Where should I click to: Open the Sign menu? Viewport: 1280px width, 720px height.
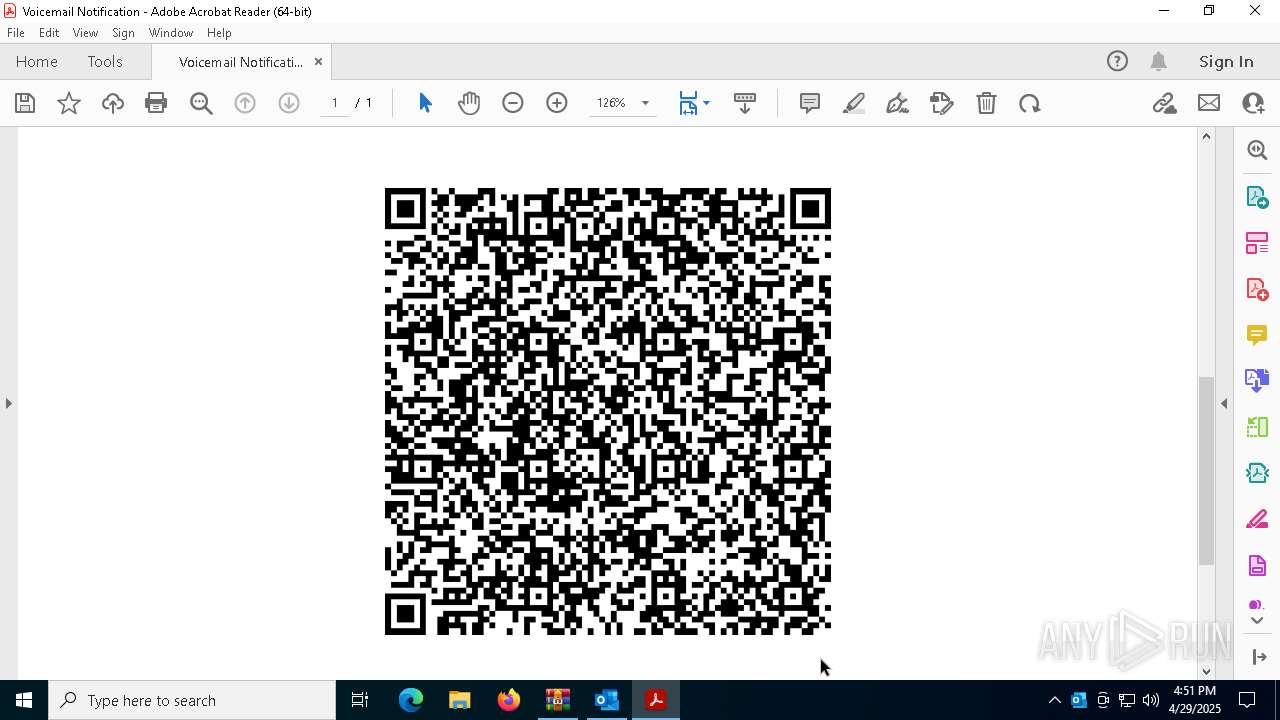[x=123, y=33]
